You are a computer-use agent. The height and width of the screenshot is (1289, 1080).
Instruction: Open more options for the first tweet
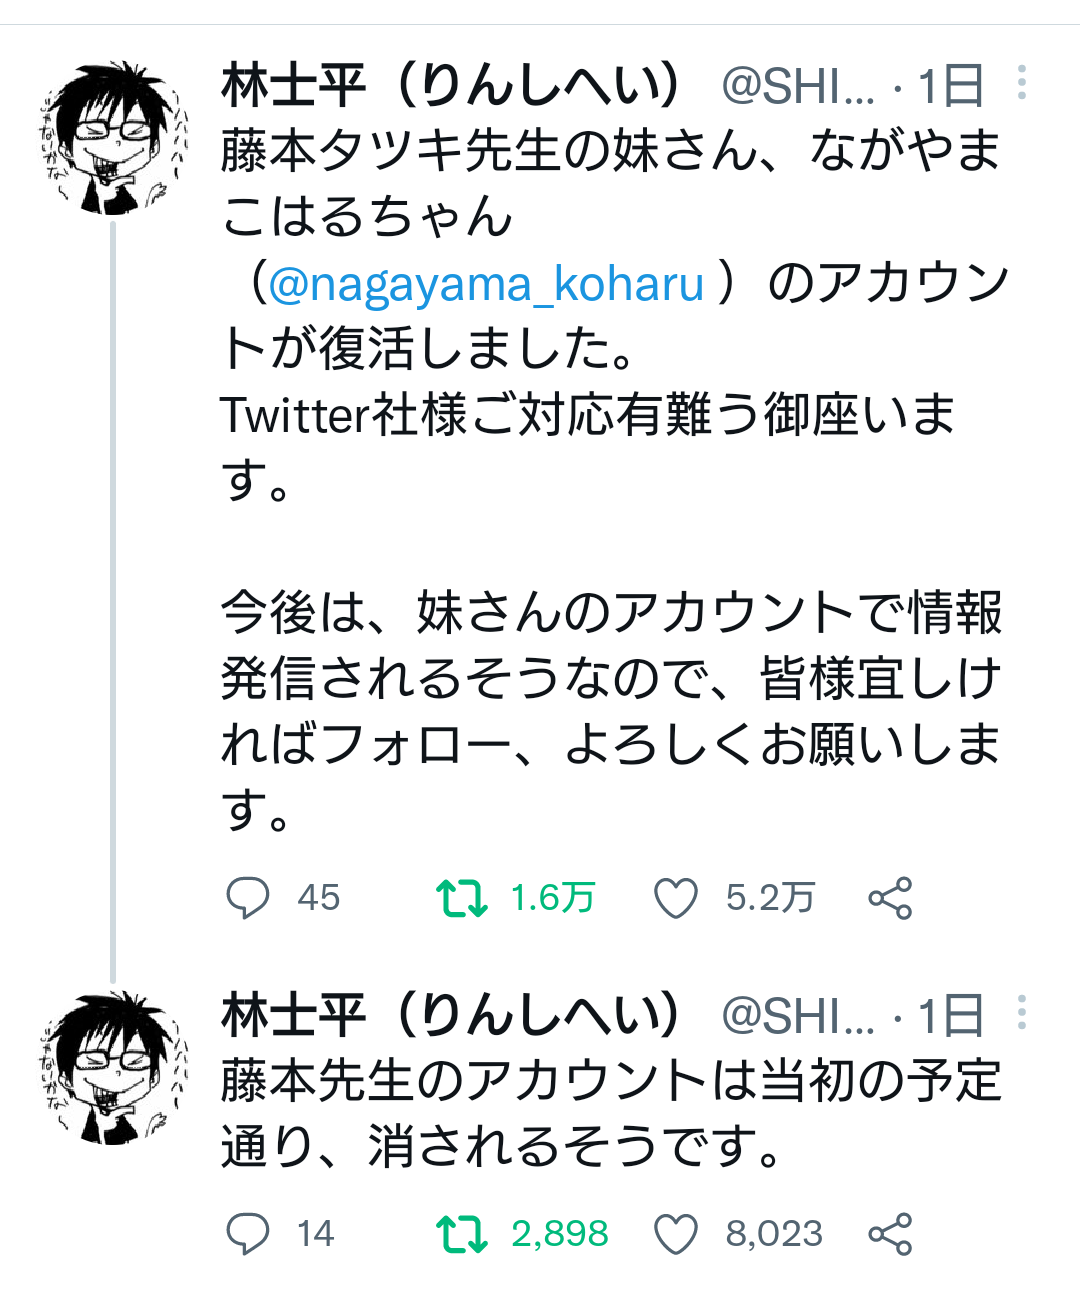(1021, 83)
